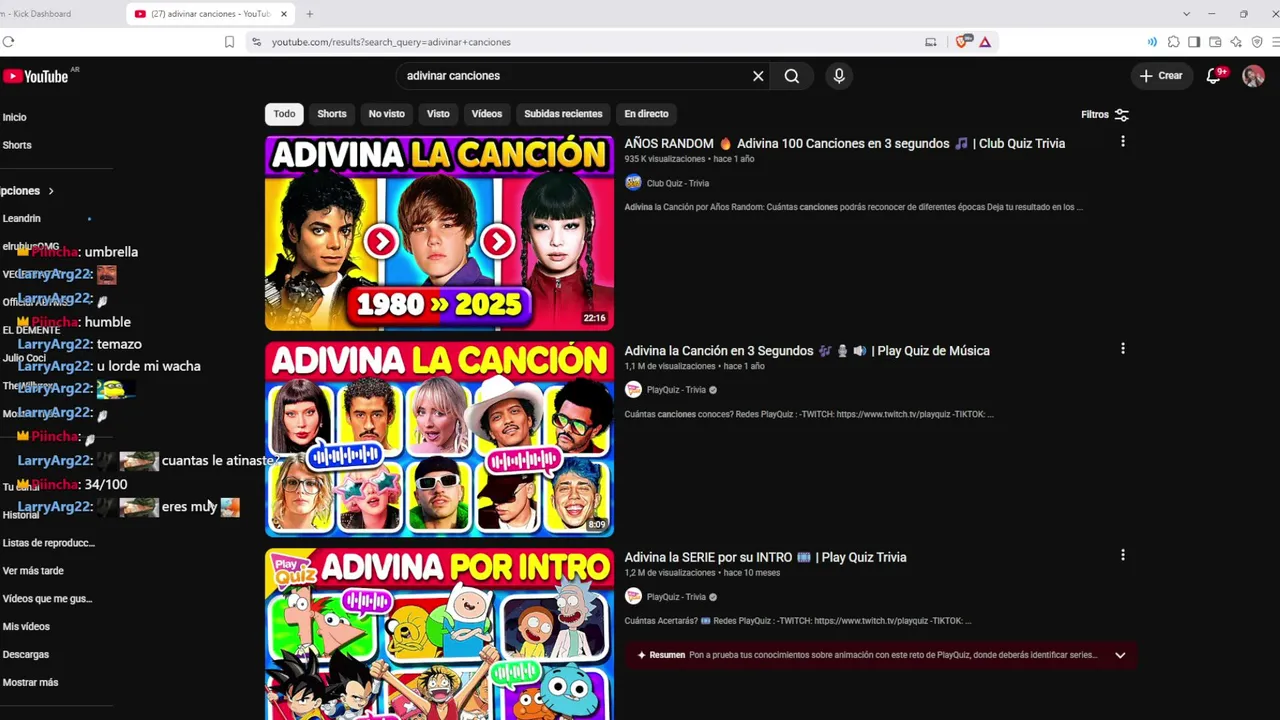
Task: Expand the Resumen summary chevron
Action: 1120,655
